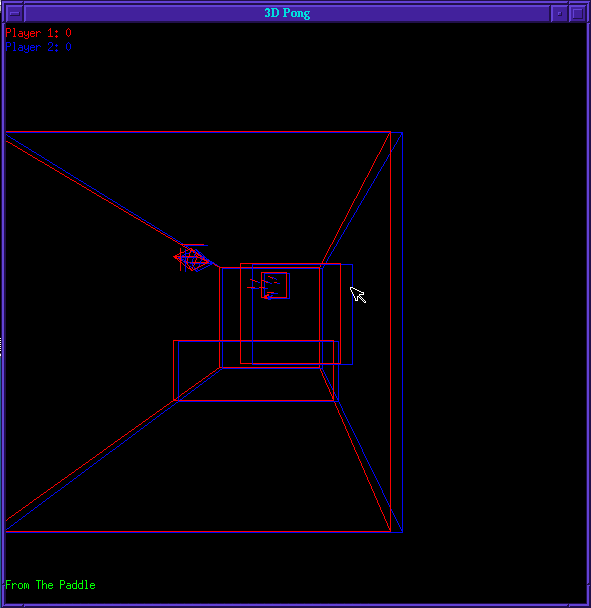Click the blue Player 2 score label
The height and width of the screenshot is (608, 591).
tap(38, 47)
